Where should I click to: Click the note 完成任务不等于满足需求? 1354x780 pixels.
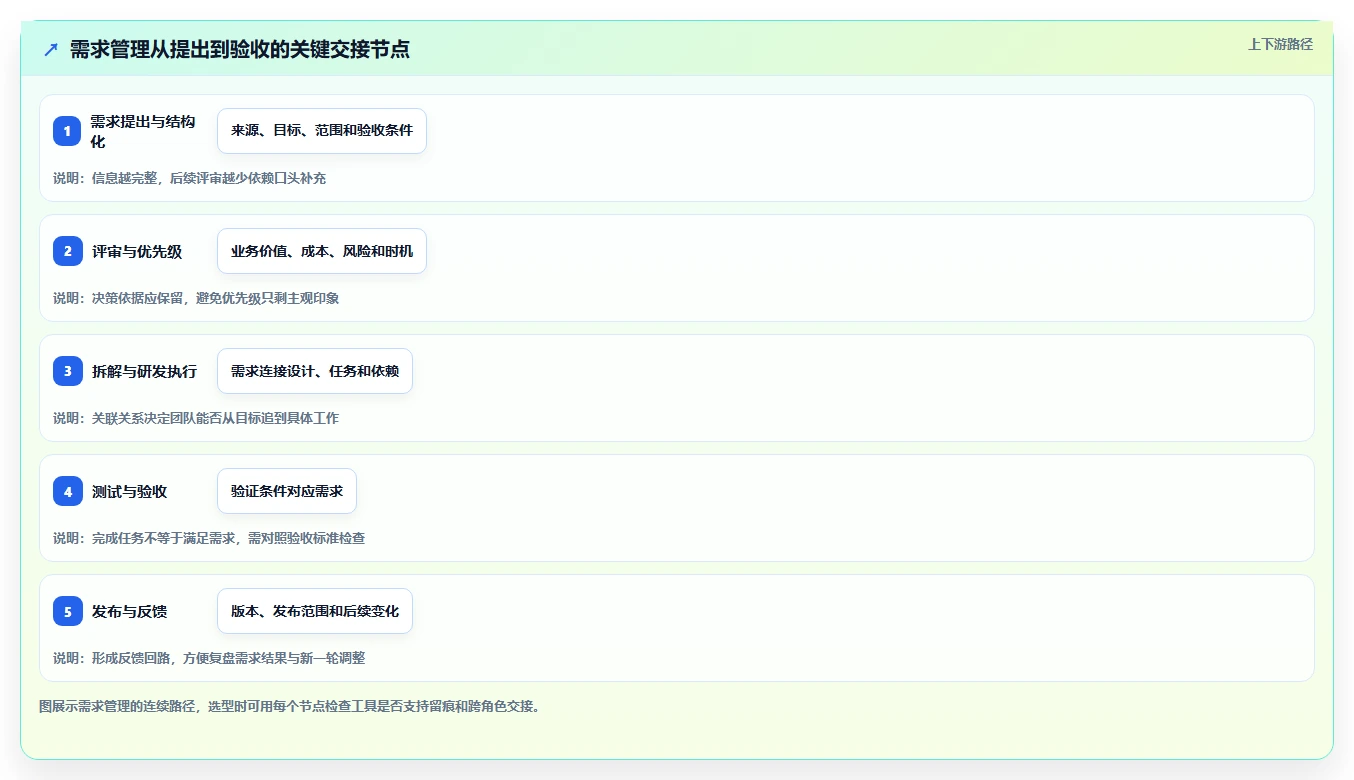point(163,538)
